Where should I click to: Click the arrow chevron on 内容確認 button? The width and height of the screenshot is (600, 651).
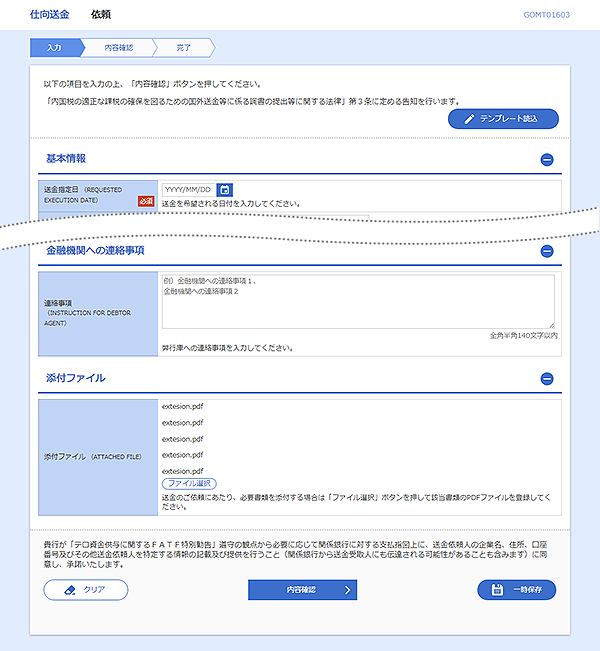coord(348,590)
